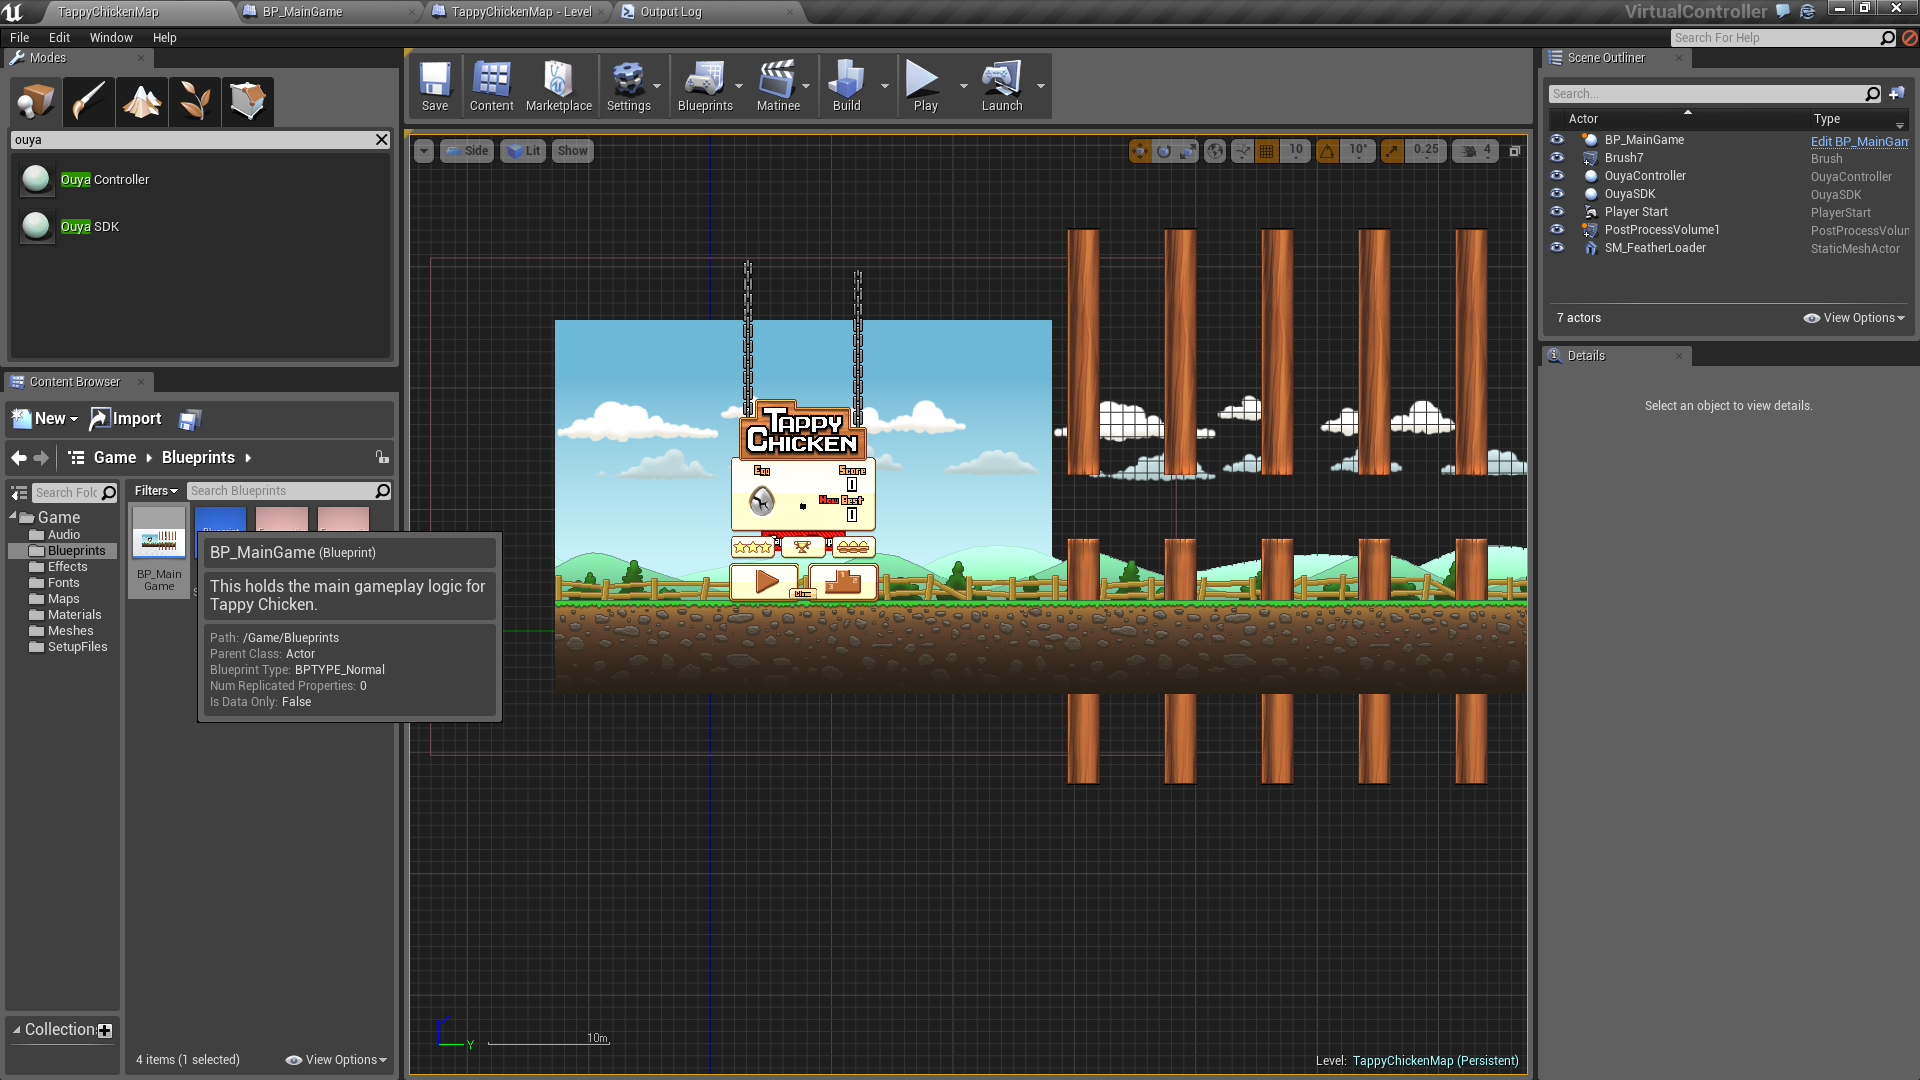Hide the BP_MainGame actor in outliner
The height and width of the screenshot is (1080, 1920).
tap(1557, 140)
